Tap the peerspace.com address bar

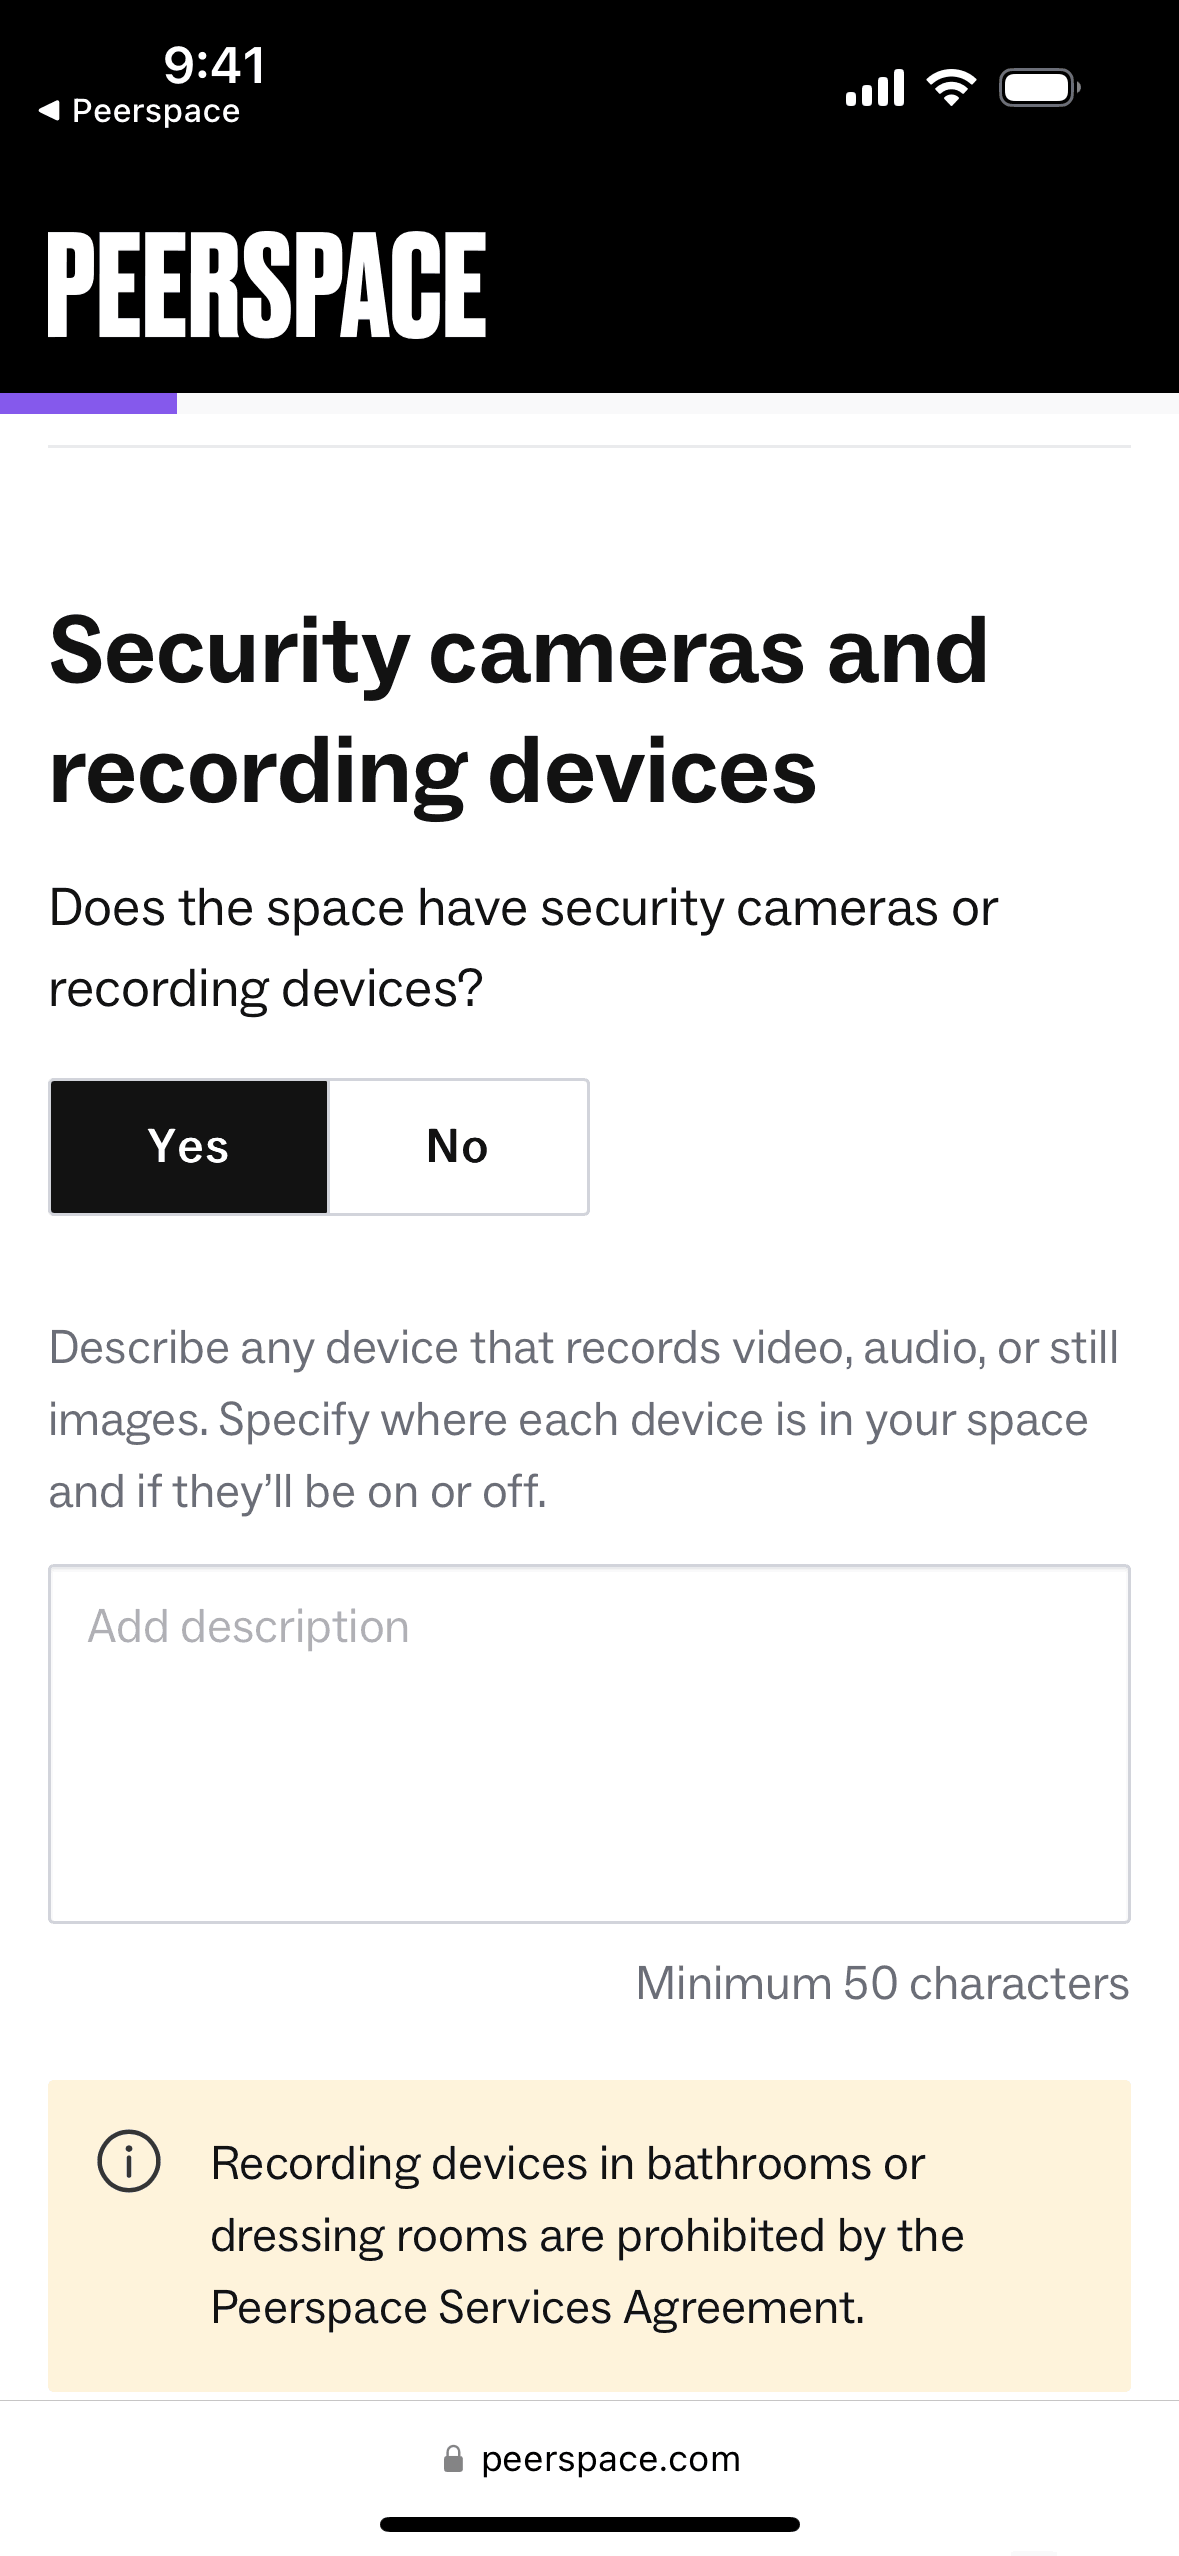[x=610, y=2458]
